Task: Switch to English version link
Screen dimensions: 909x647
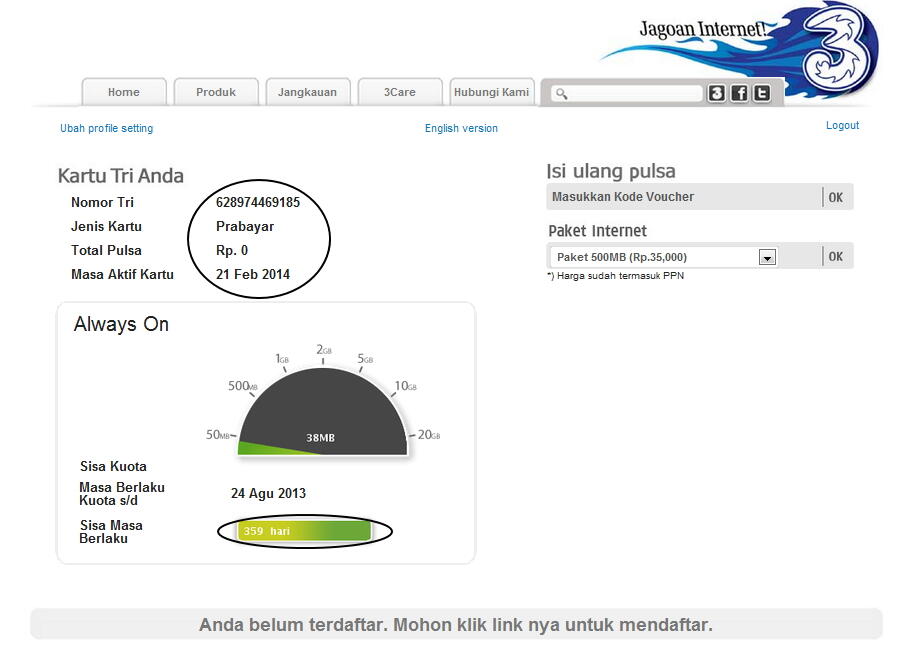Action: click(461, 128)
